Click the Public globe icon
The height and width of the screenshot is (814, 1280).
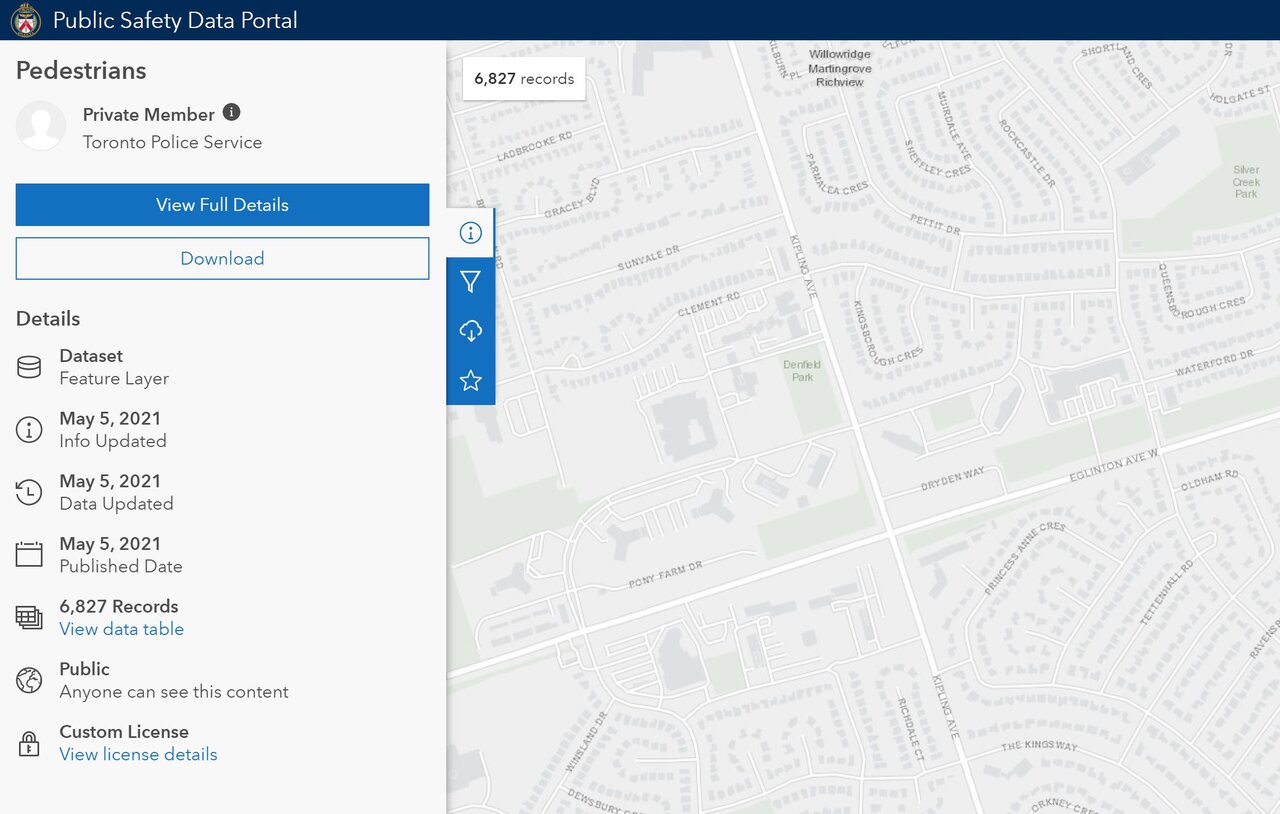click(29, 680)
